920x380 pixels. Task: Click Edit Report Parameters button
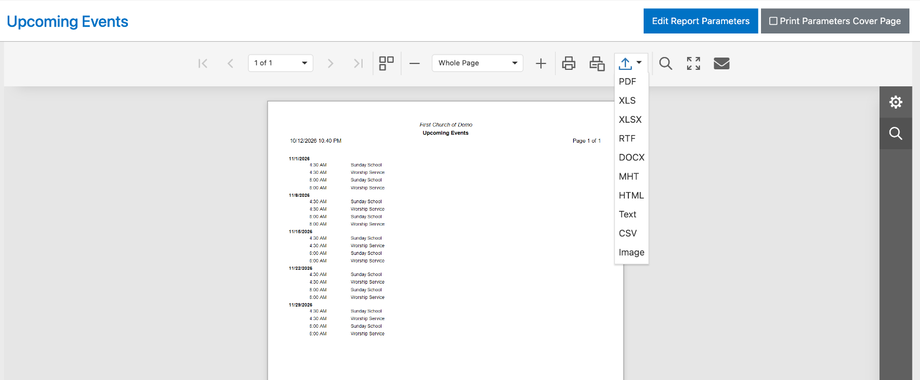701,21
